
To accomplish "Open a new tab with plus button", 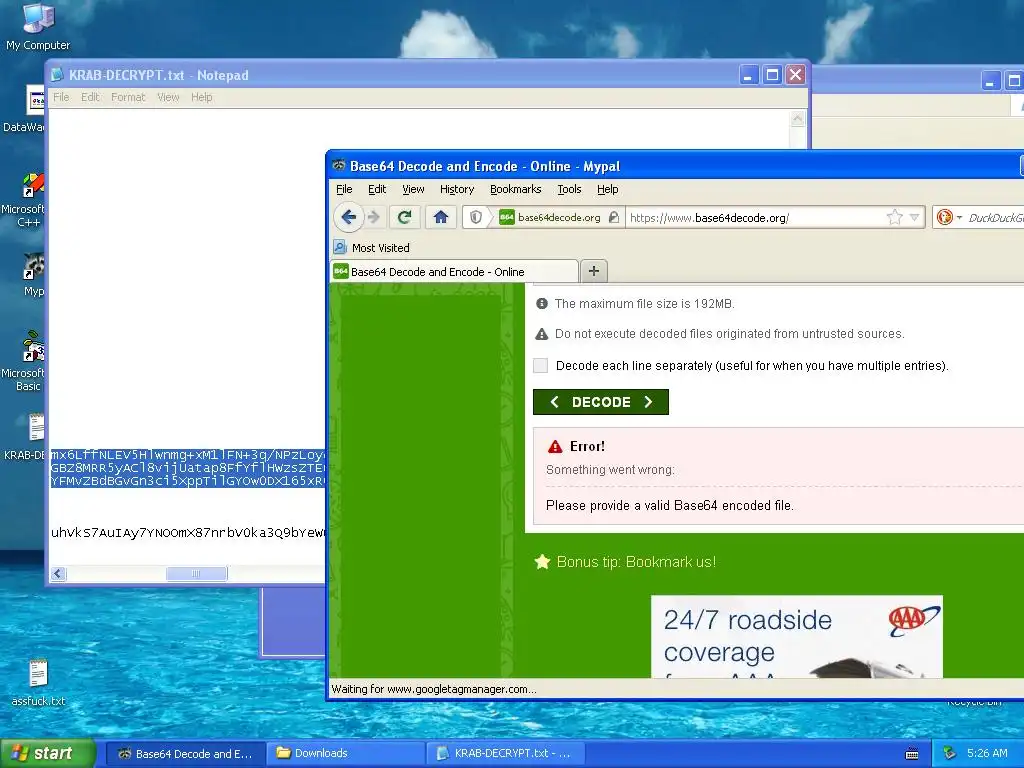I will point(594,271).
